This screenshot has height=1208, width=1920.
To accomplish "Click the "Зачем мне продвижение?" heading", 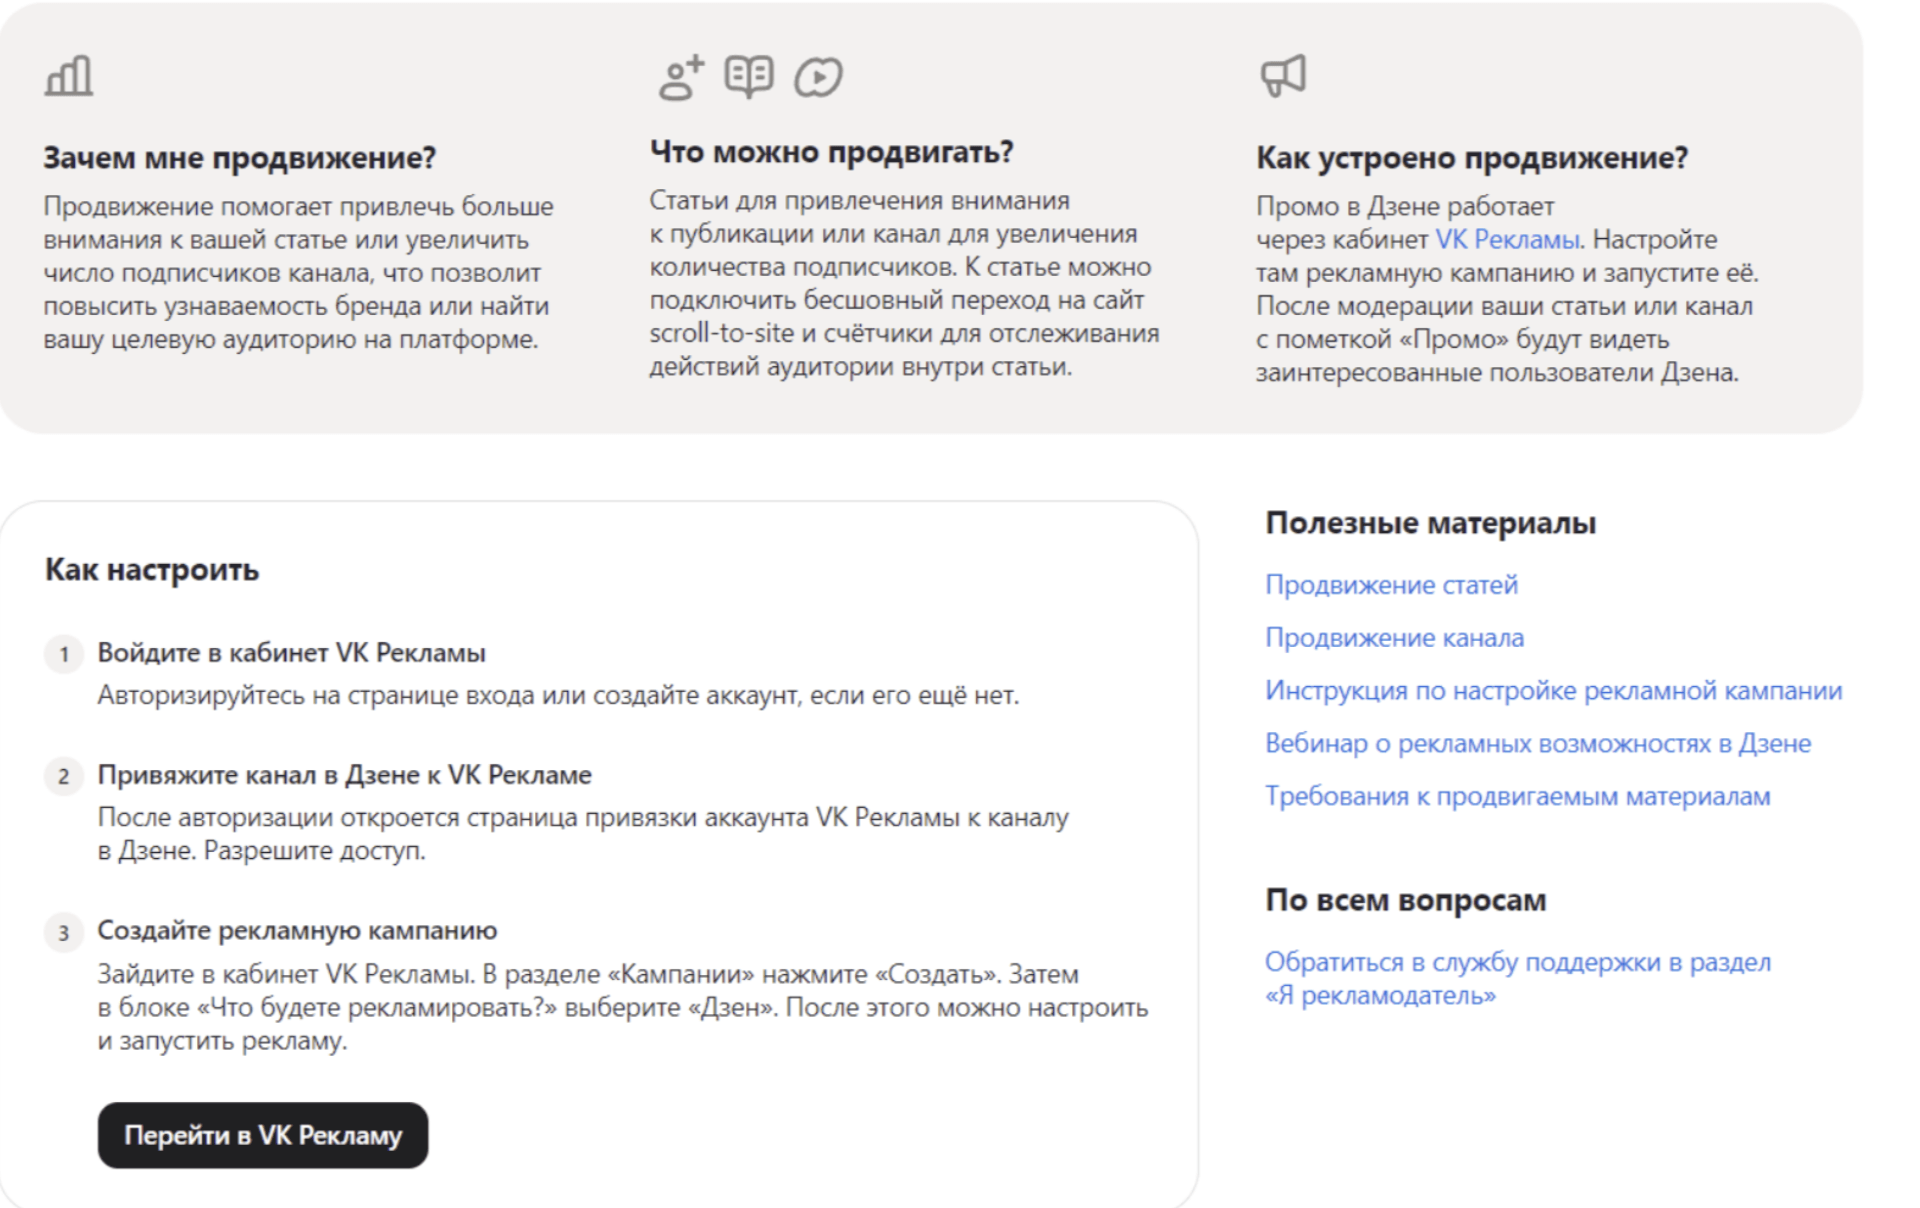I will click(240, 158).
